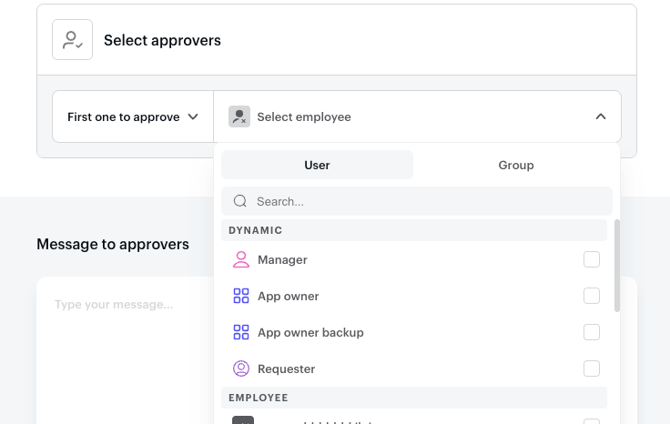Viewport: 670px width, 424px height.
Task: Click the App owner grid icon
Action: (x=241, y=296)
